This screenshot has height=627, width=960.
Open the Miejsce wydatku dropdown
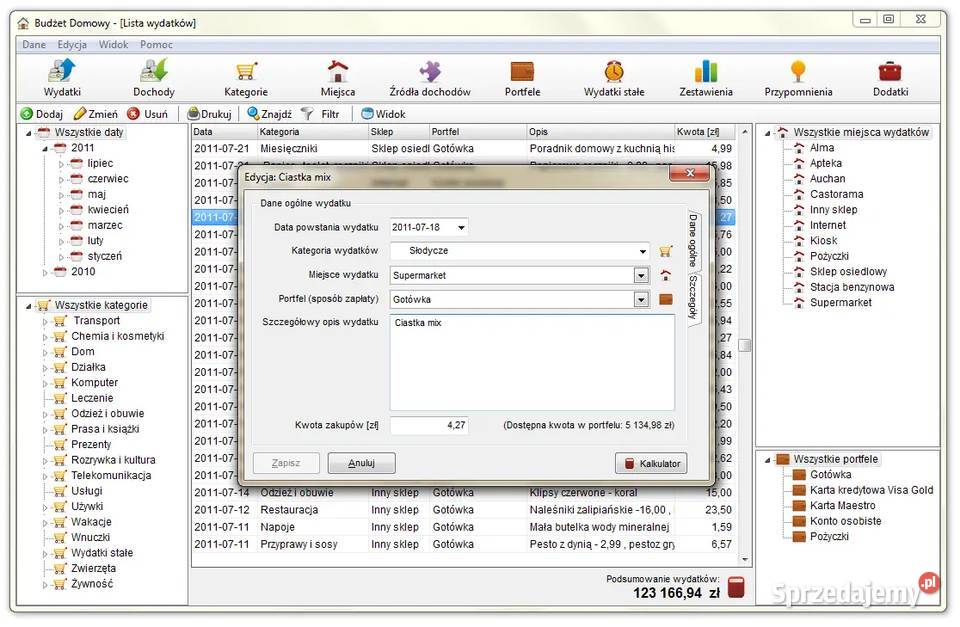641,275
